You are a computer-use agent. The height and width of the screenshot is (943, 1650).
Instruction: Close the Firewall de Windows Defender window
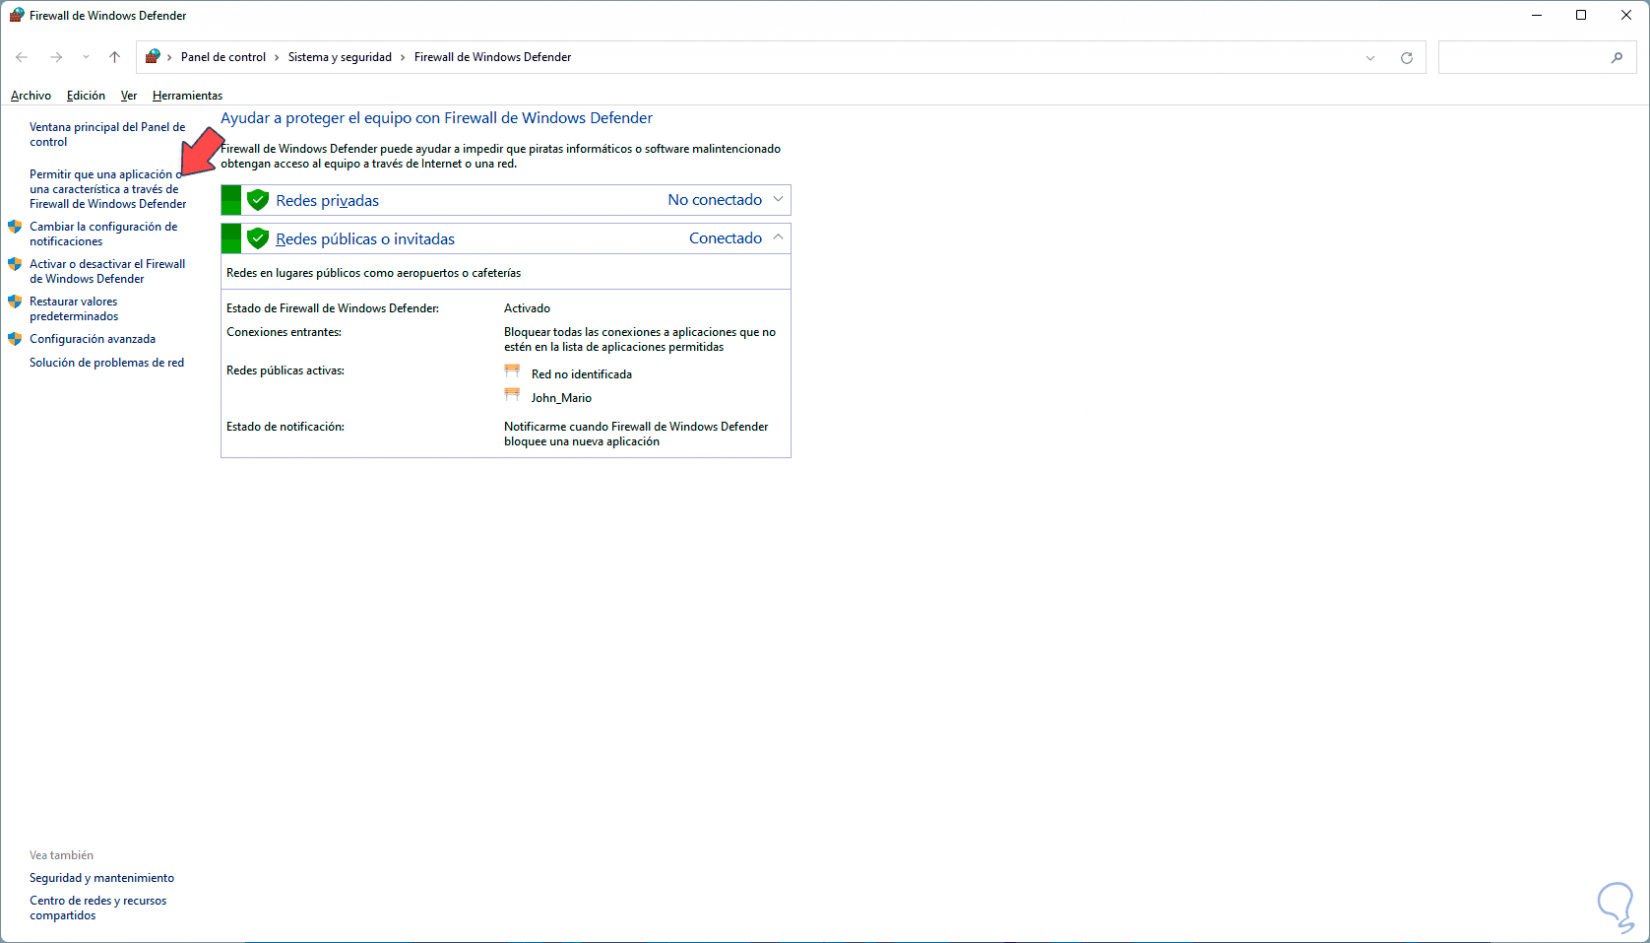[1626, 15]
